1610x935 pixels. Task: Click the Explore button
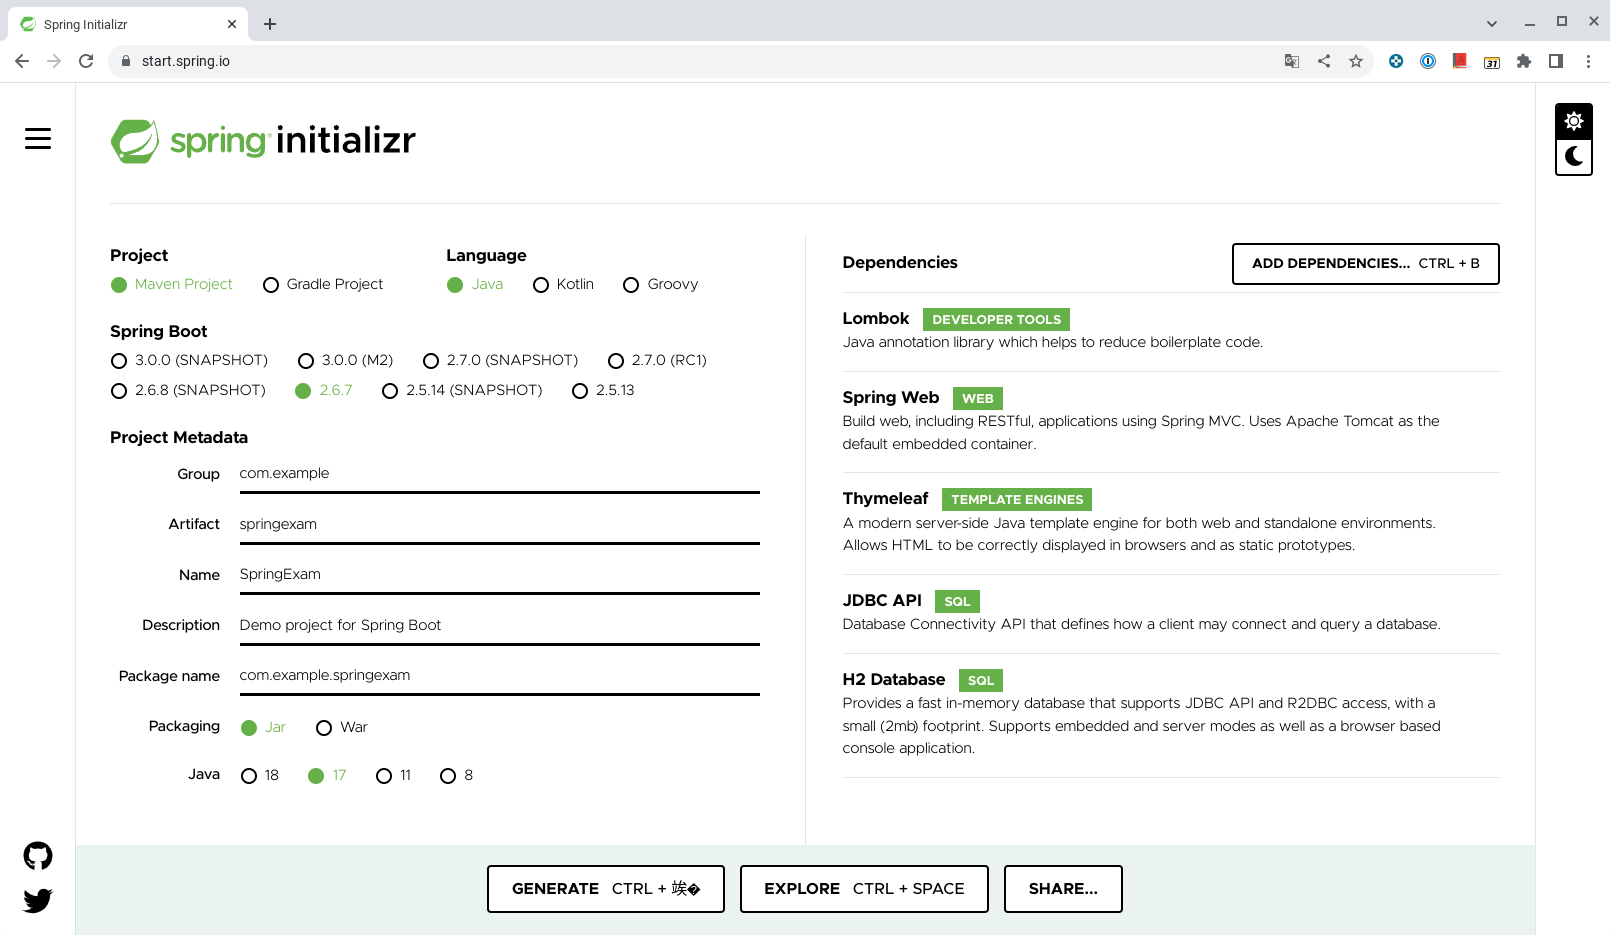864,889
